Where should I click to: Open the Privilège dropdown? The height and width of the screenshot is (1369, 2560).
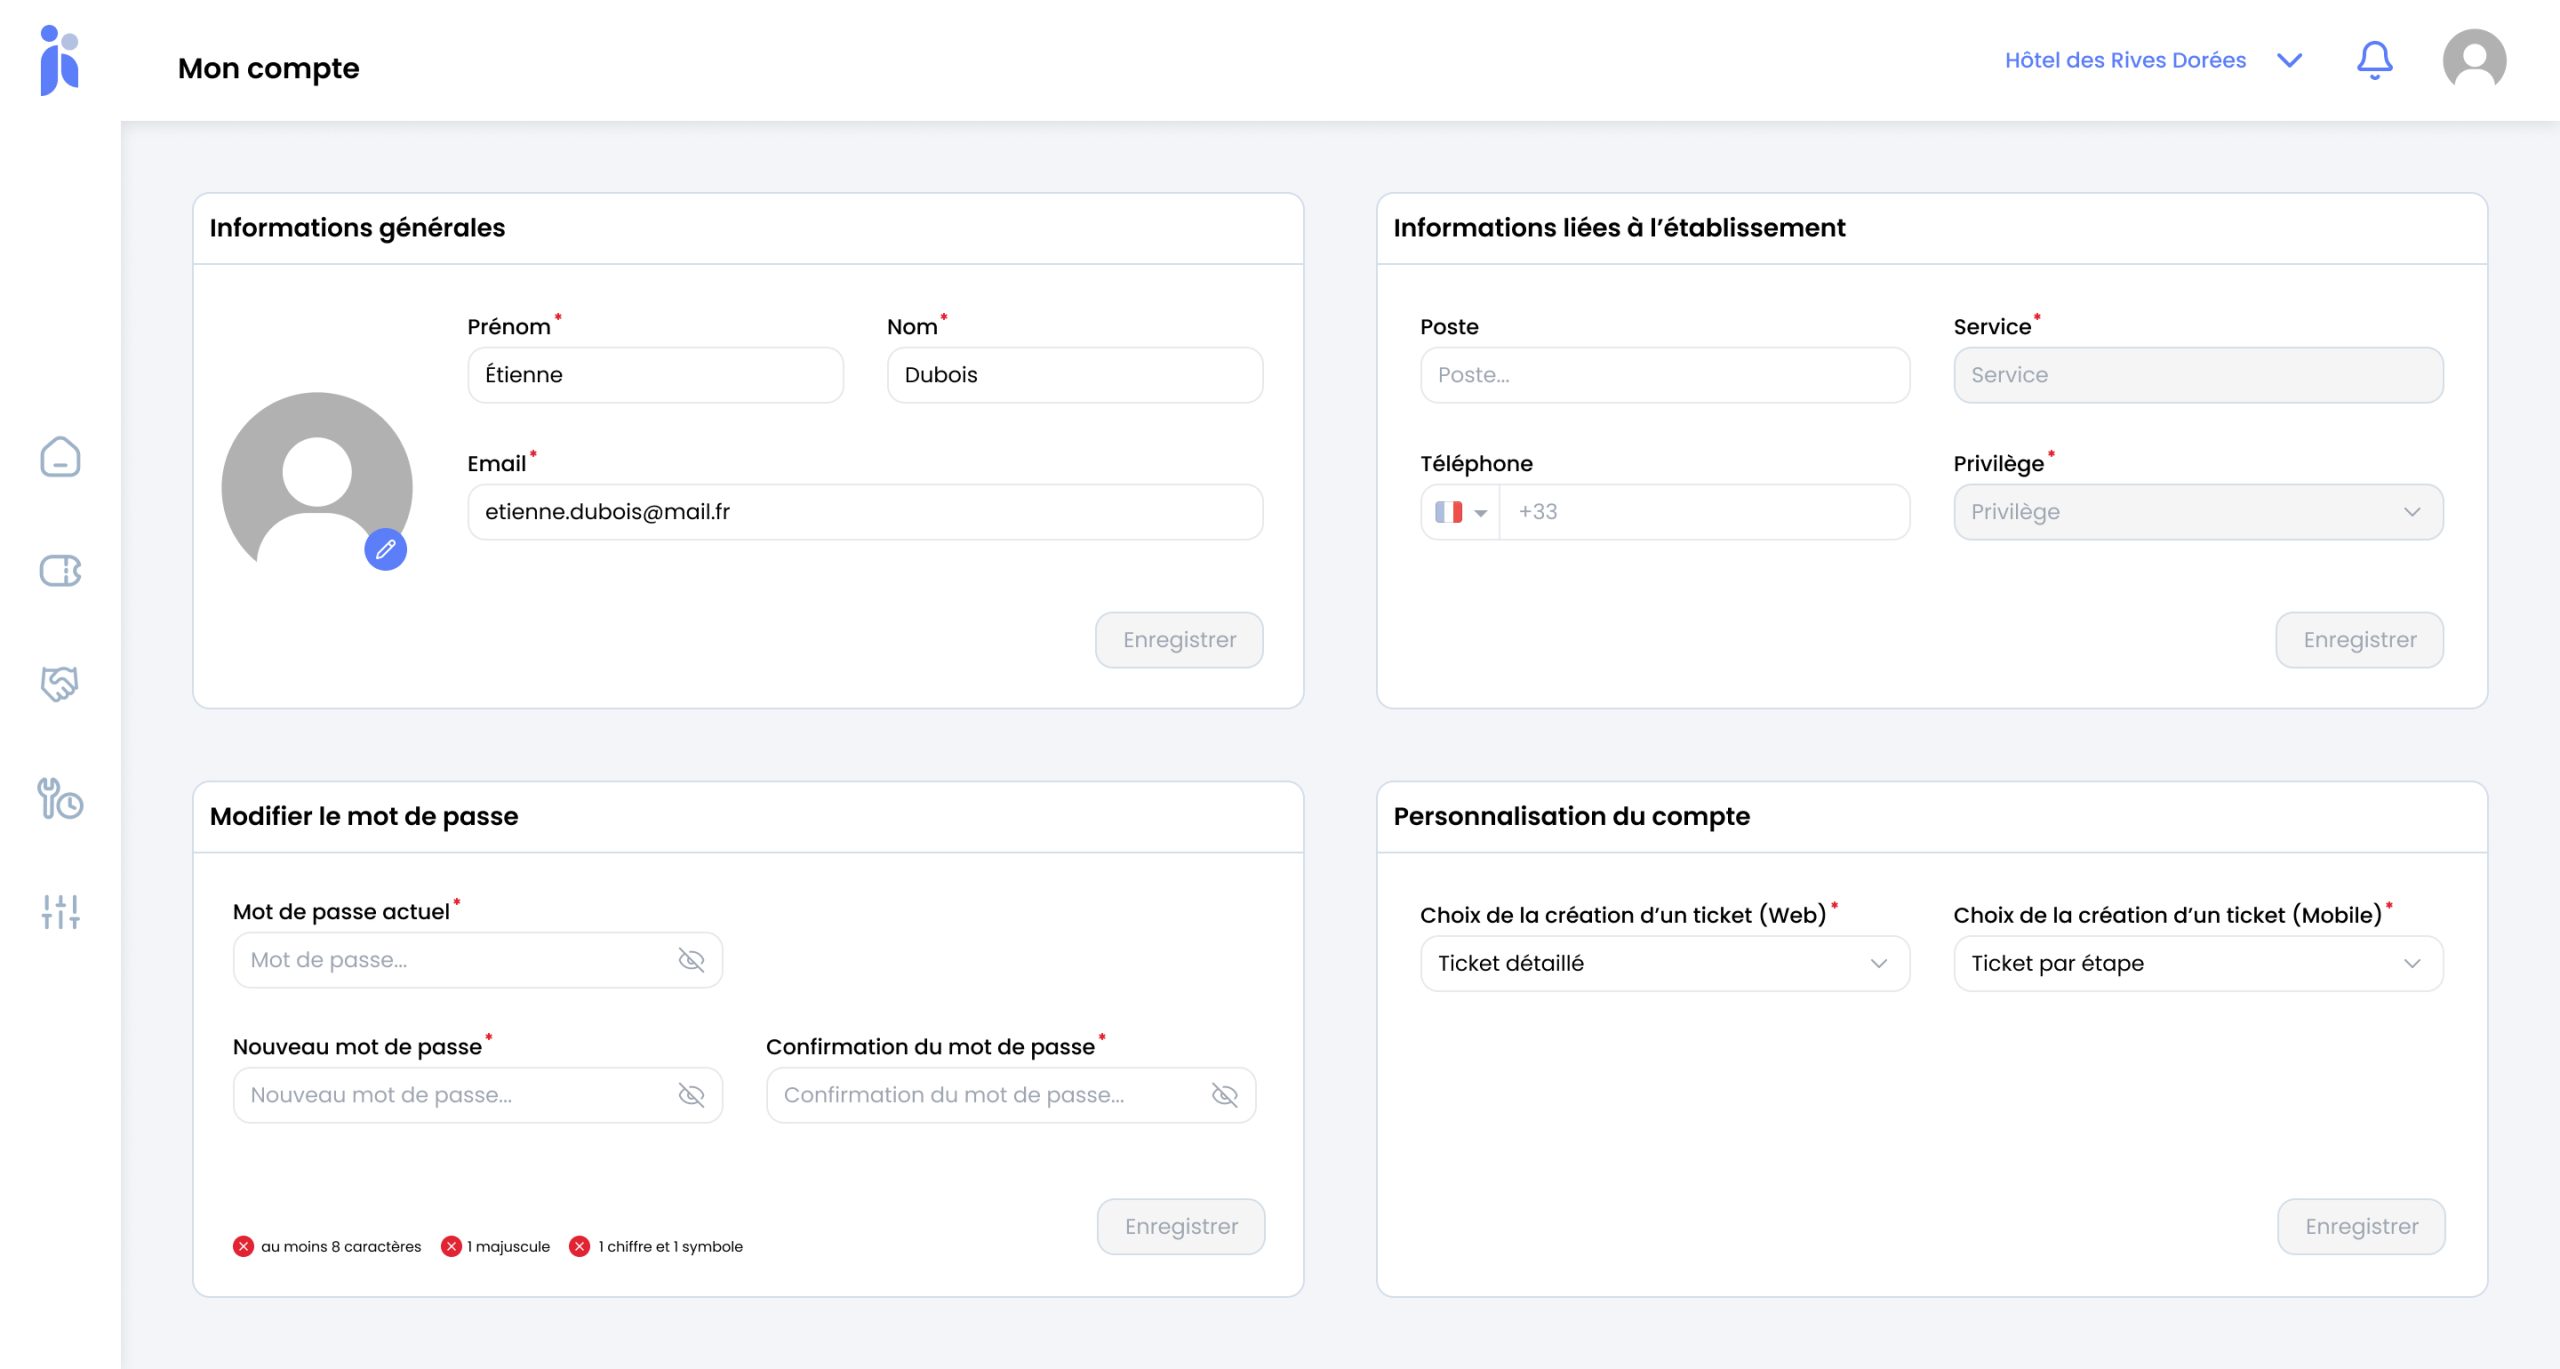2197,512
